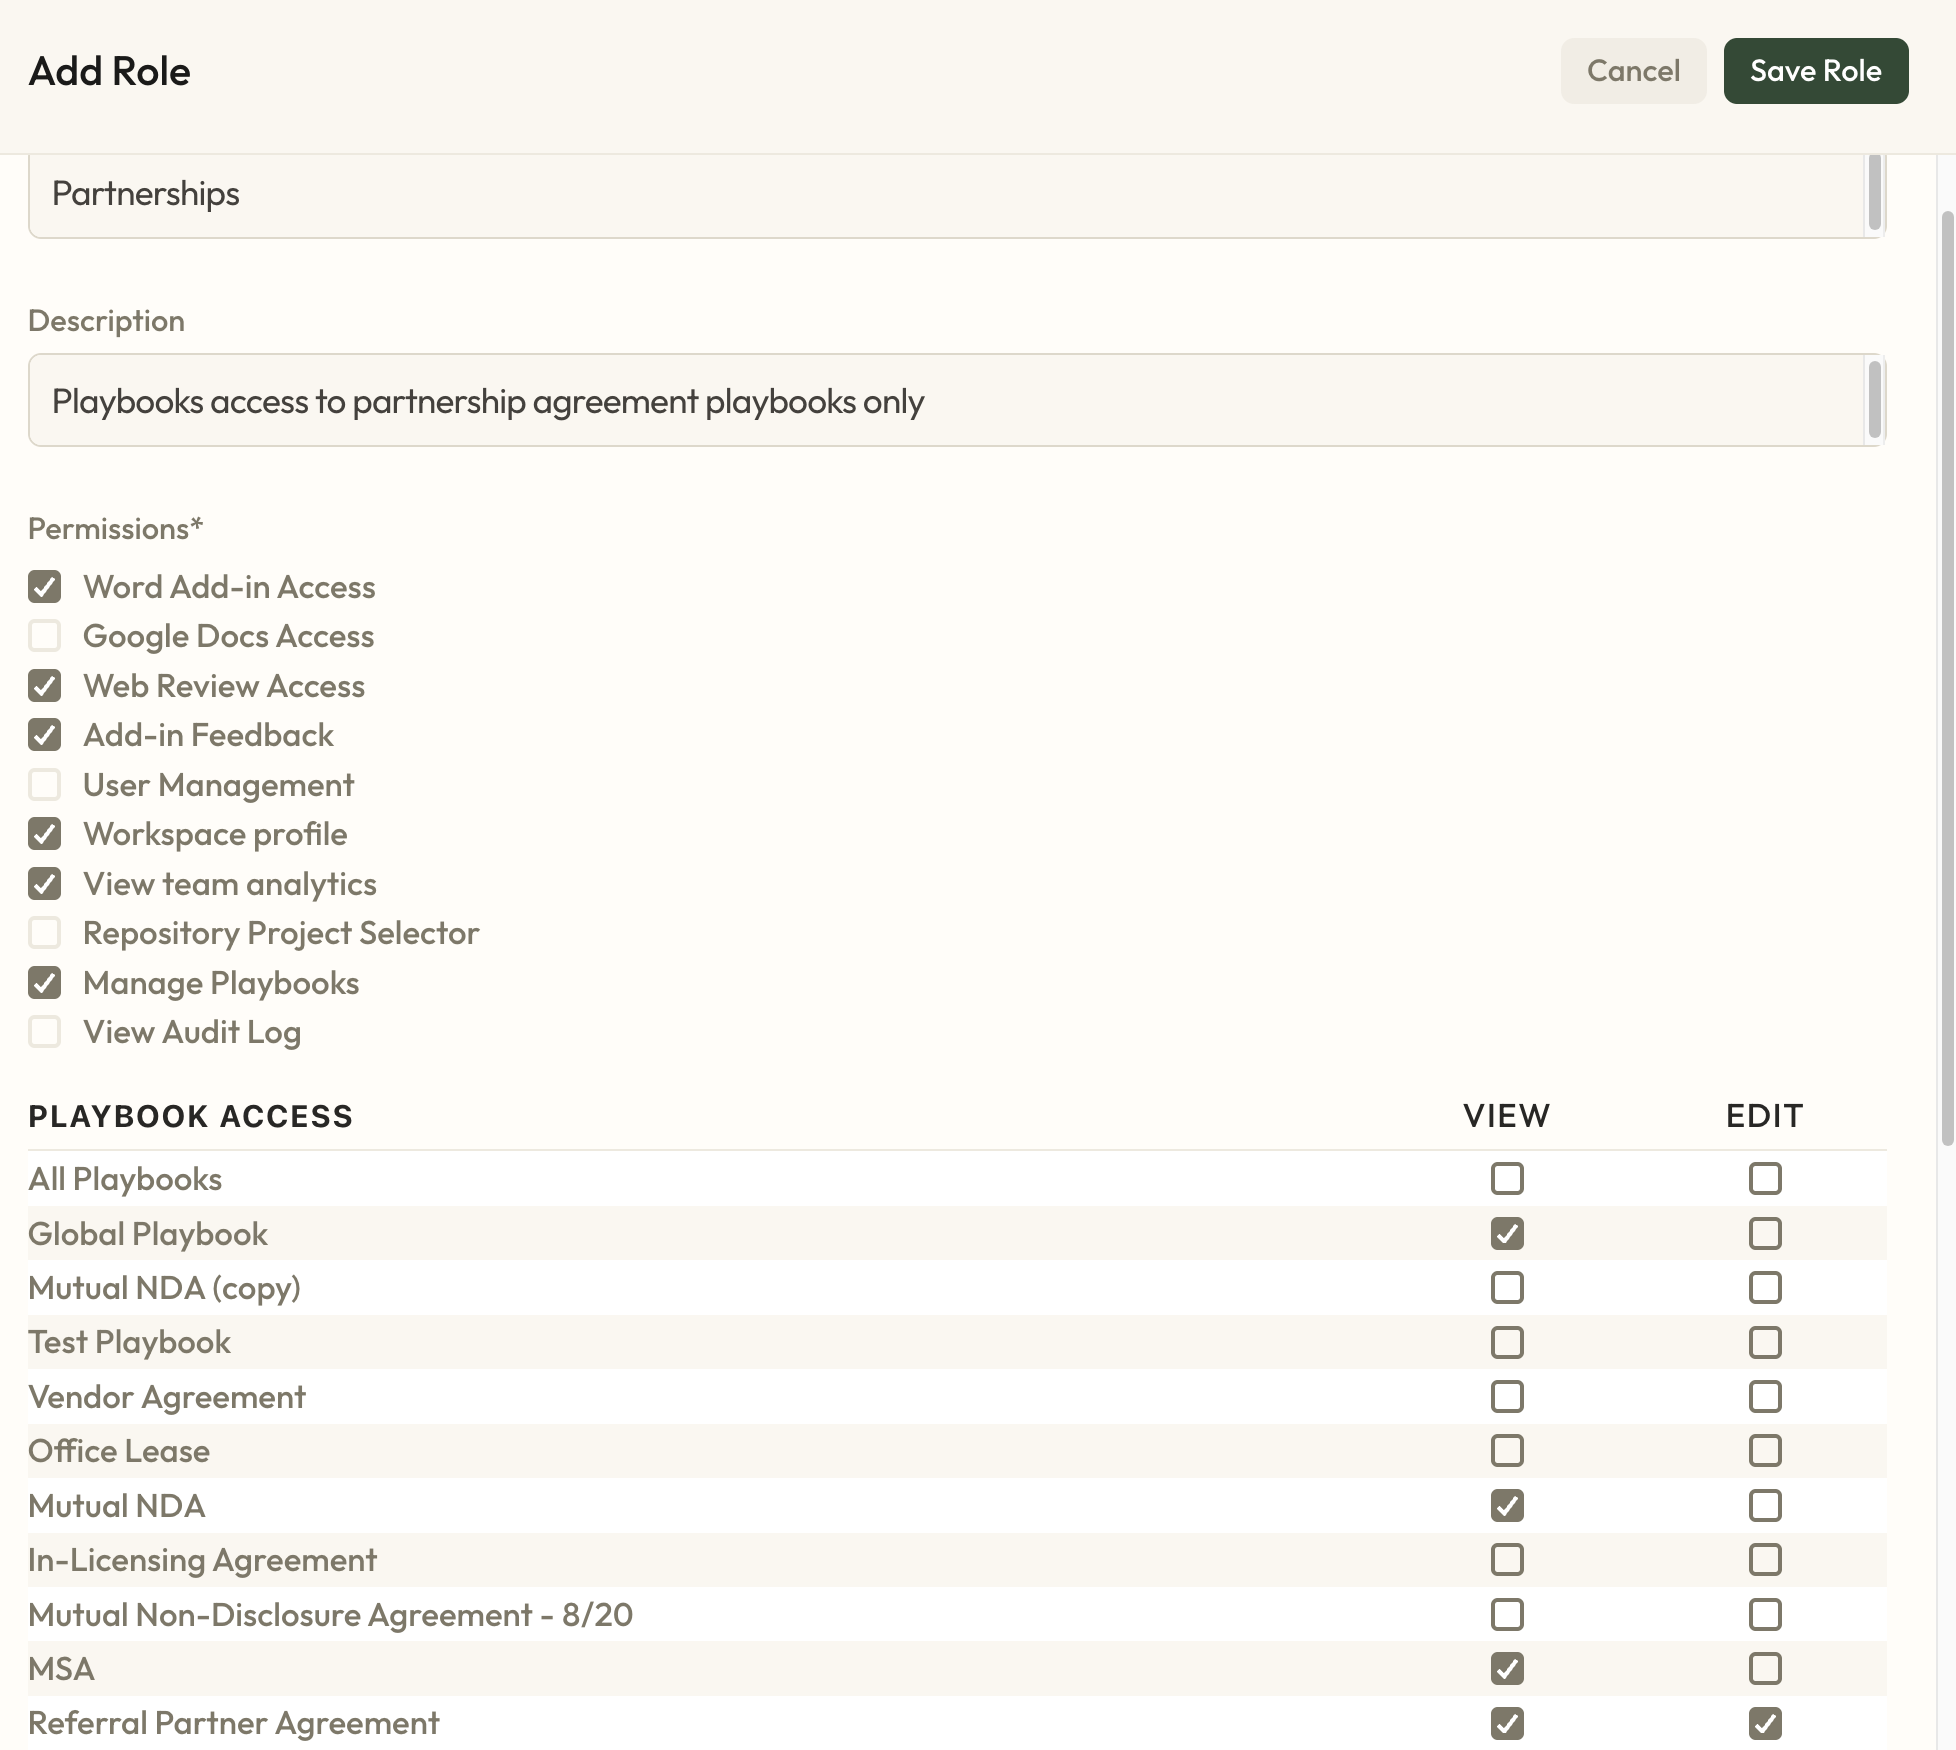
Task: Enable View for Vendor Agreement
Action: [1506, 1397]
